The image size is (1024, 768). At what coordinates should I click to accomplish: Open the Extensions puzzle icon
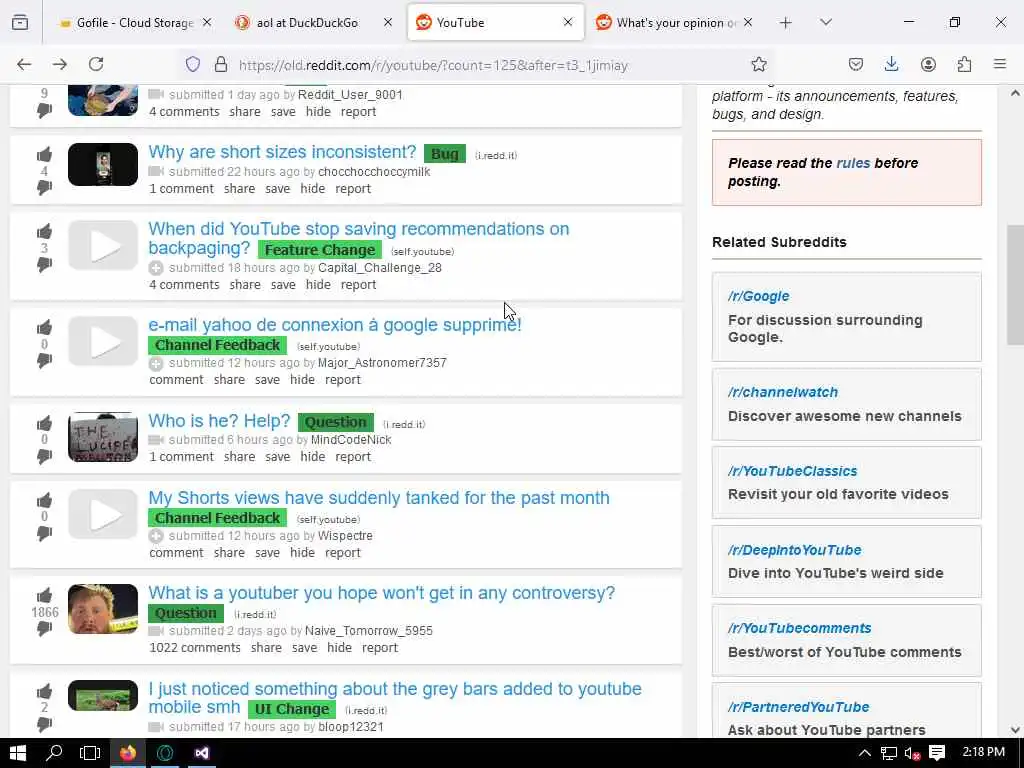coord(964,64)
